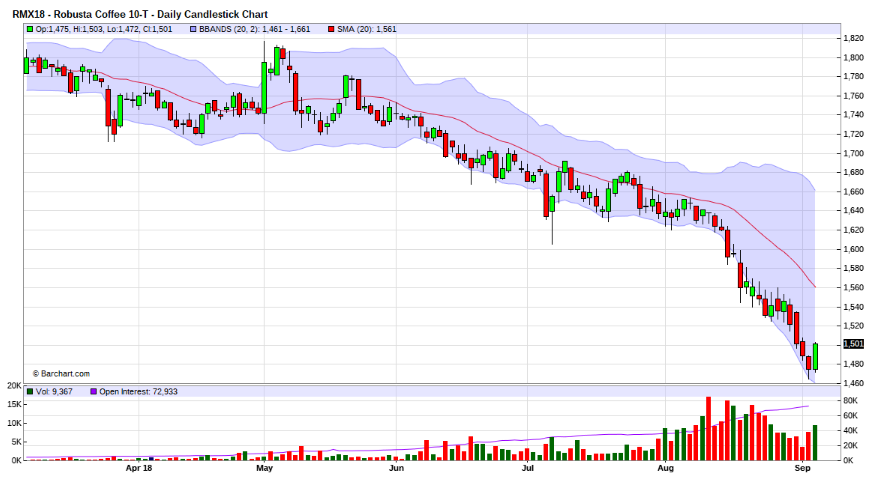The height and width of the screenshot is (480, 872).
Task: Click 'SMA (20): 1,561' legend text
Action: [x=366, y=29]
